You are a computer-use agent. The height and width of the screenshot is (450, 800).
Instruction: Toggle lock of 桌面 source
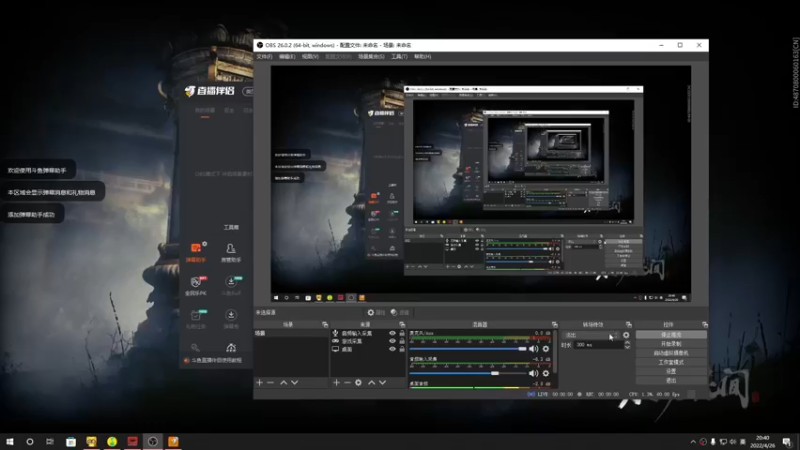pos(402,349)
